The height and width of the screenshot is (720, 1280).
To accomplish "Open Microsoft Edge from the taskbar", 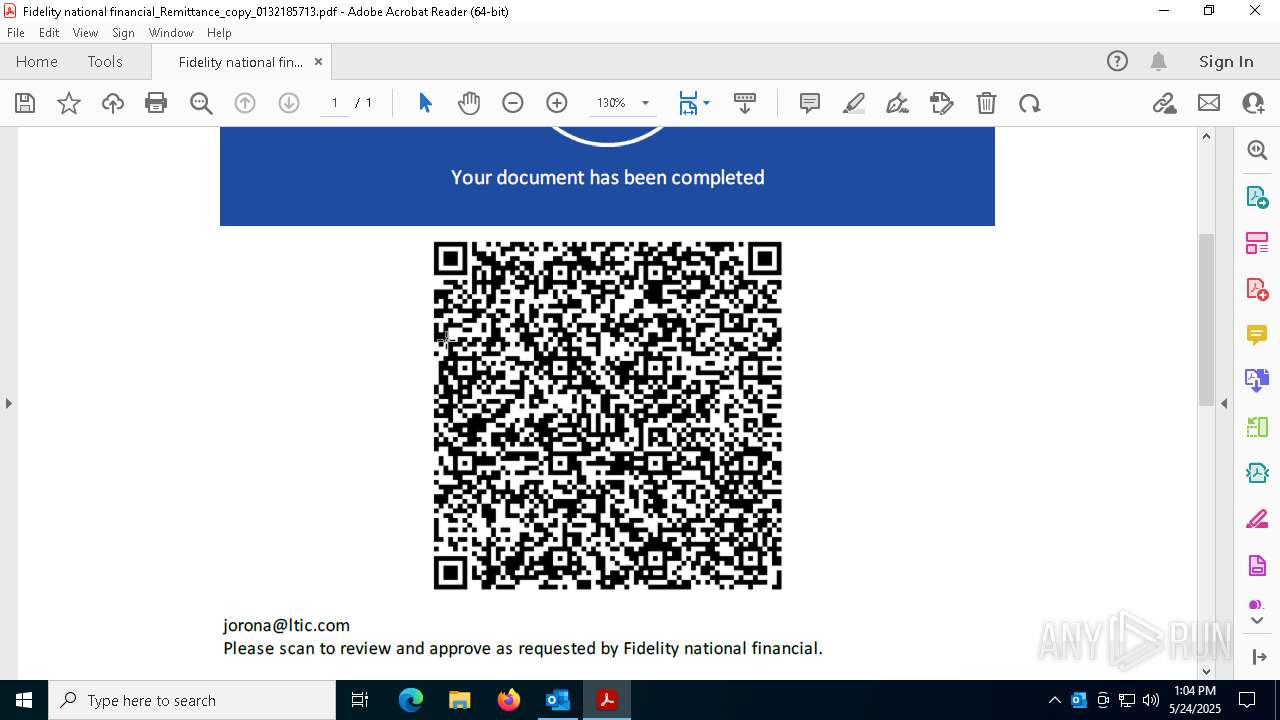I will pos(411,700).
